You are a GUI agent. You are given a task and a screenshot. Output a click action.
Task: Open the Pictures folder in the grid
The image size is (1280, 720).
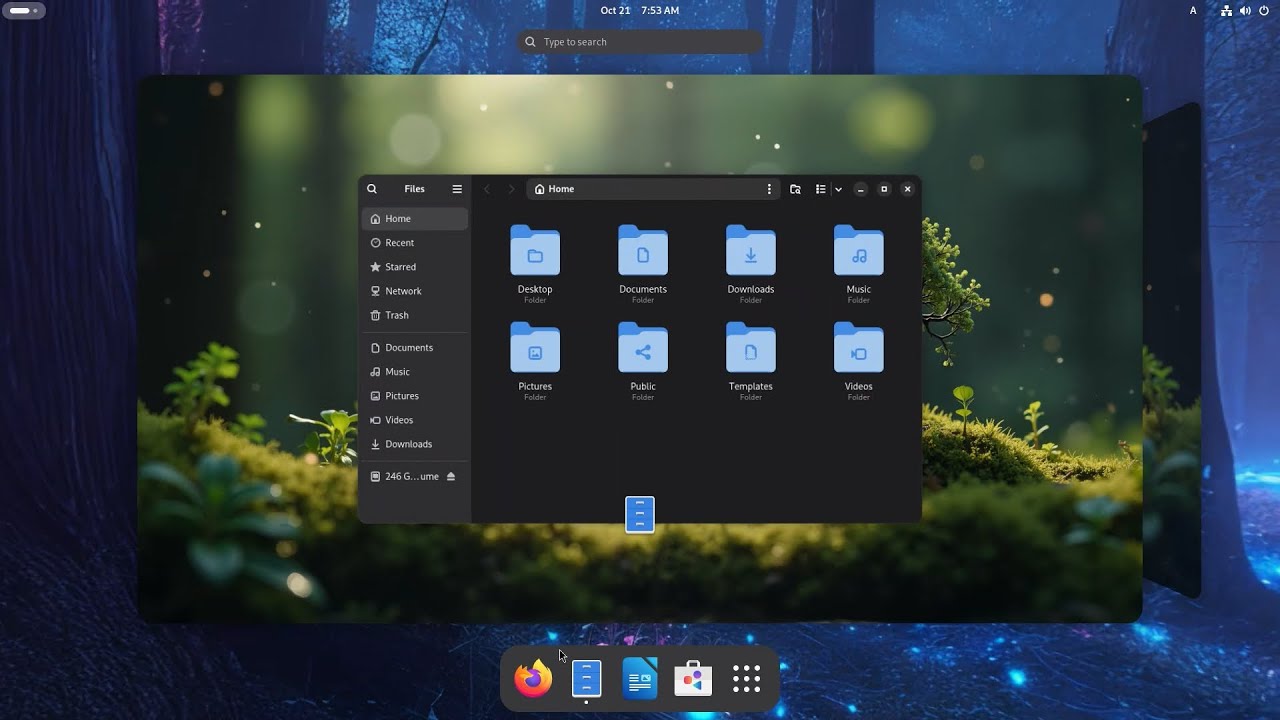[535, 347]
